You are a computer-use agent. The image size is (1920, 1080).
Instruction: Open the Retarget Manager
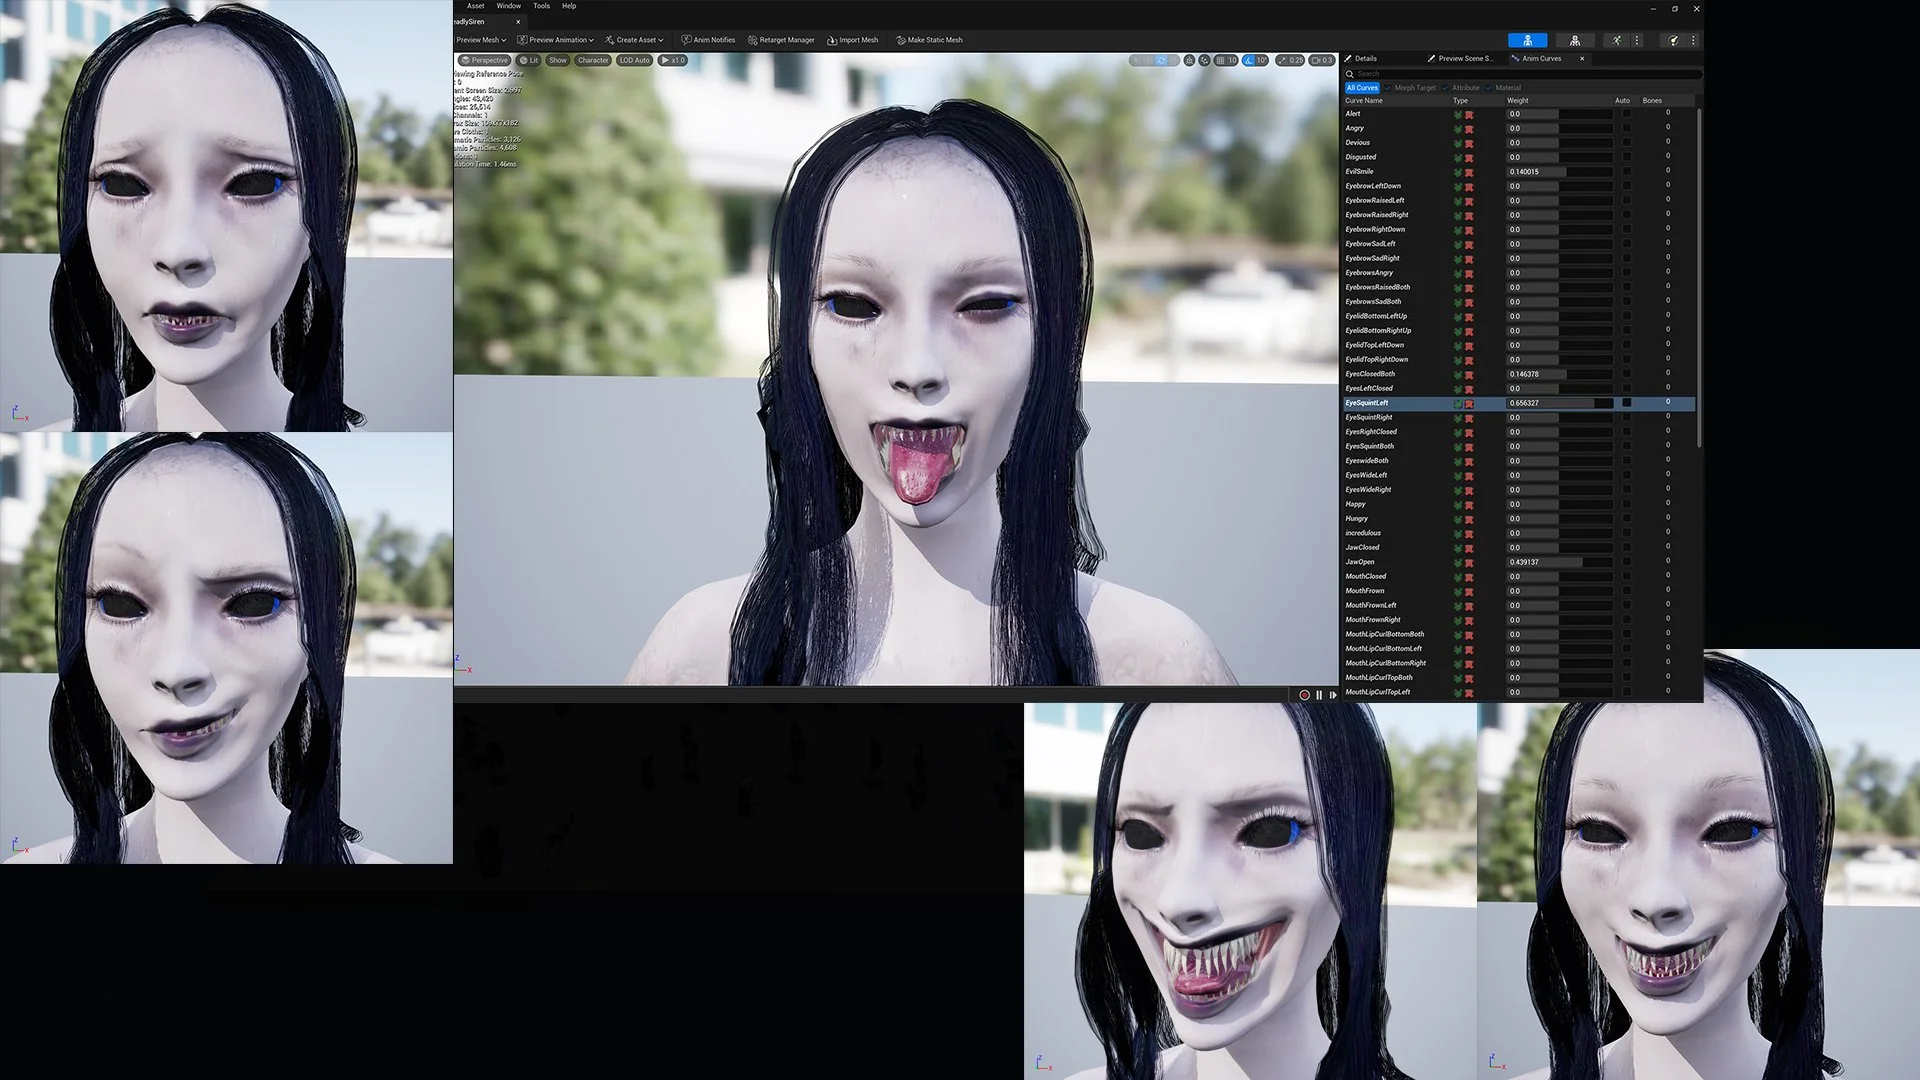[781, 40]
